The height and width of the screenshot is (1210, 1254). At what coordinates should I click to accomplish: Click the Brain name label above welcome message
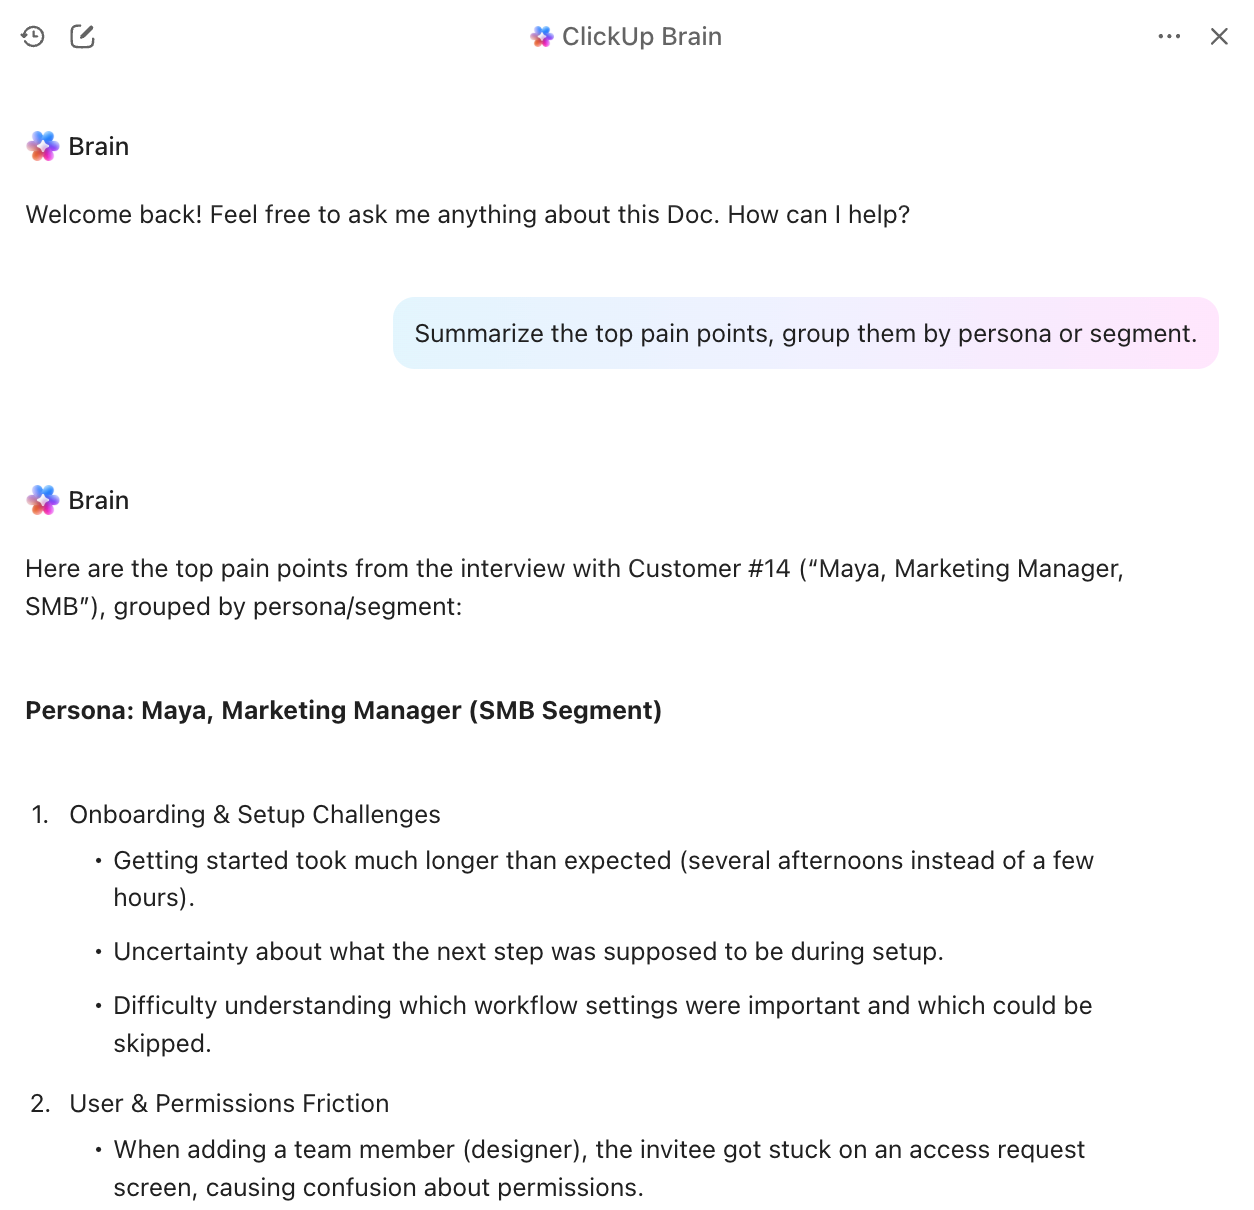tap(99, 146)
